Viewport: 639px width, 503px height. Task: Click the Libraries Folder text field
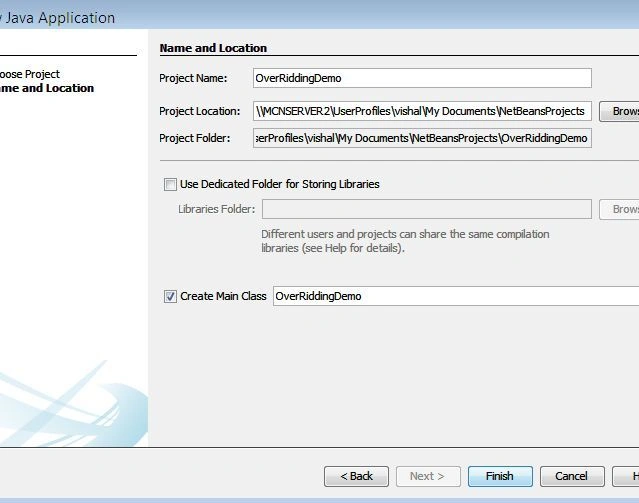coord(427,209)
